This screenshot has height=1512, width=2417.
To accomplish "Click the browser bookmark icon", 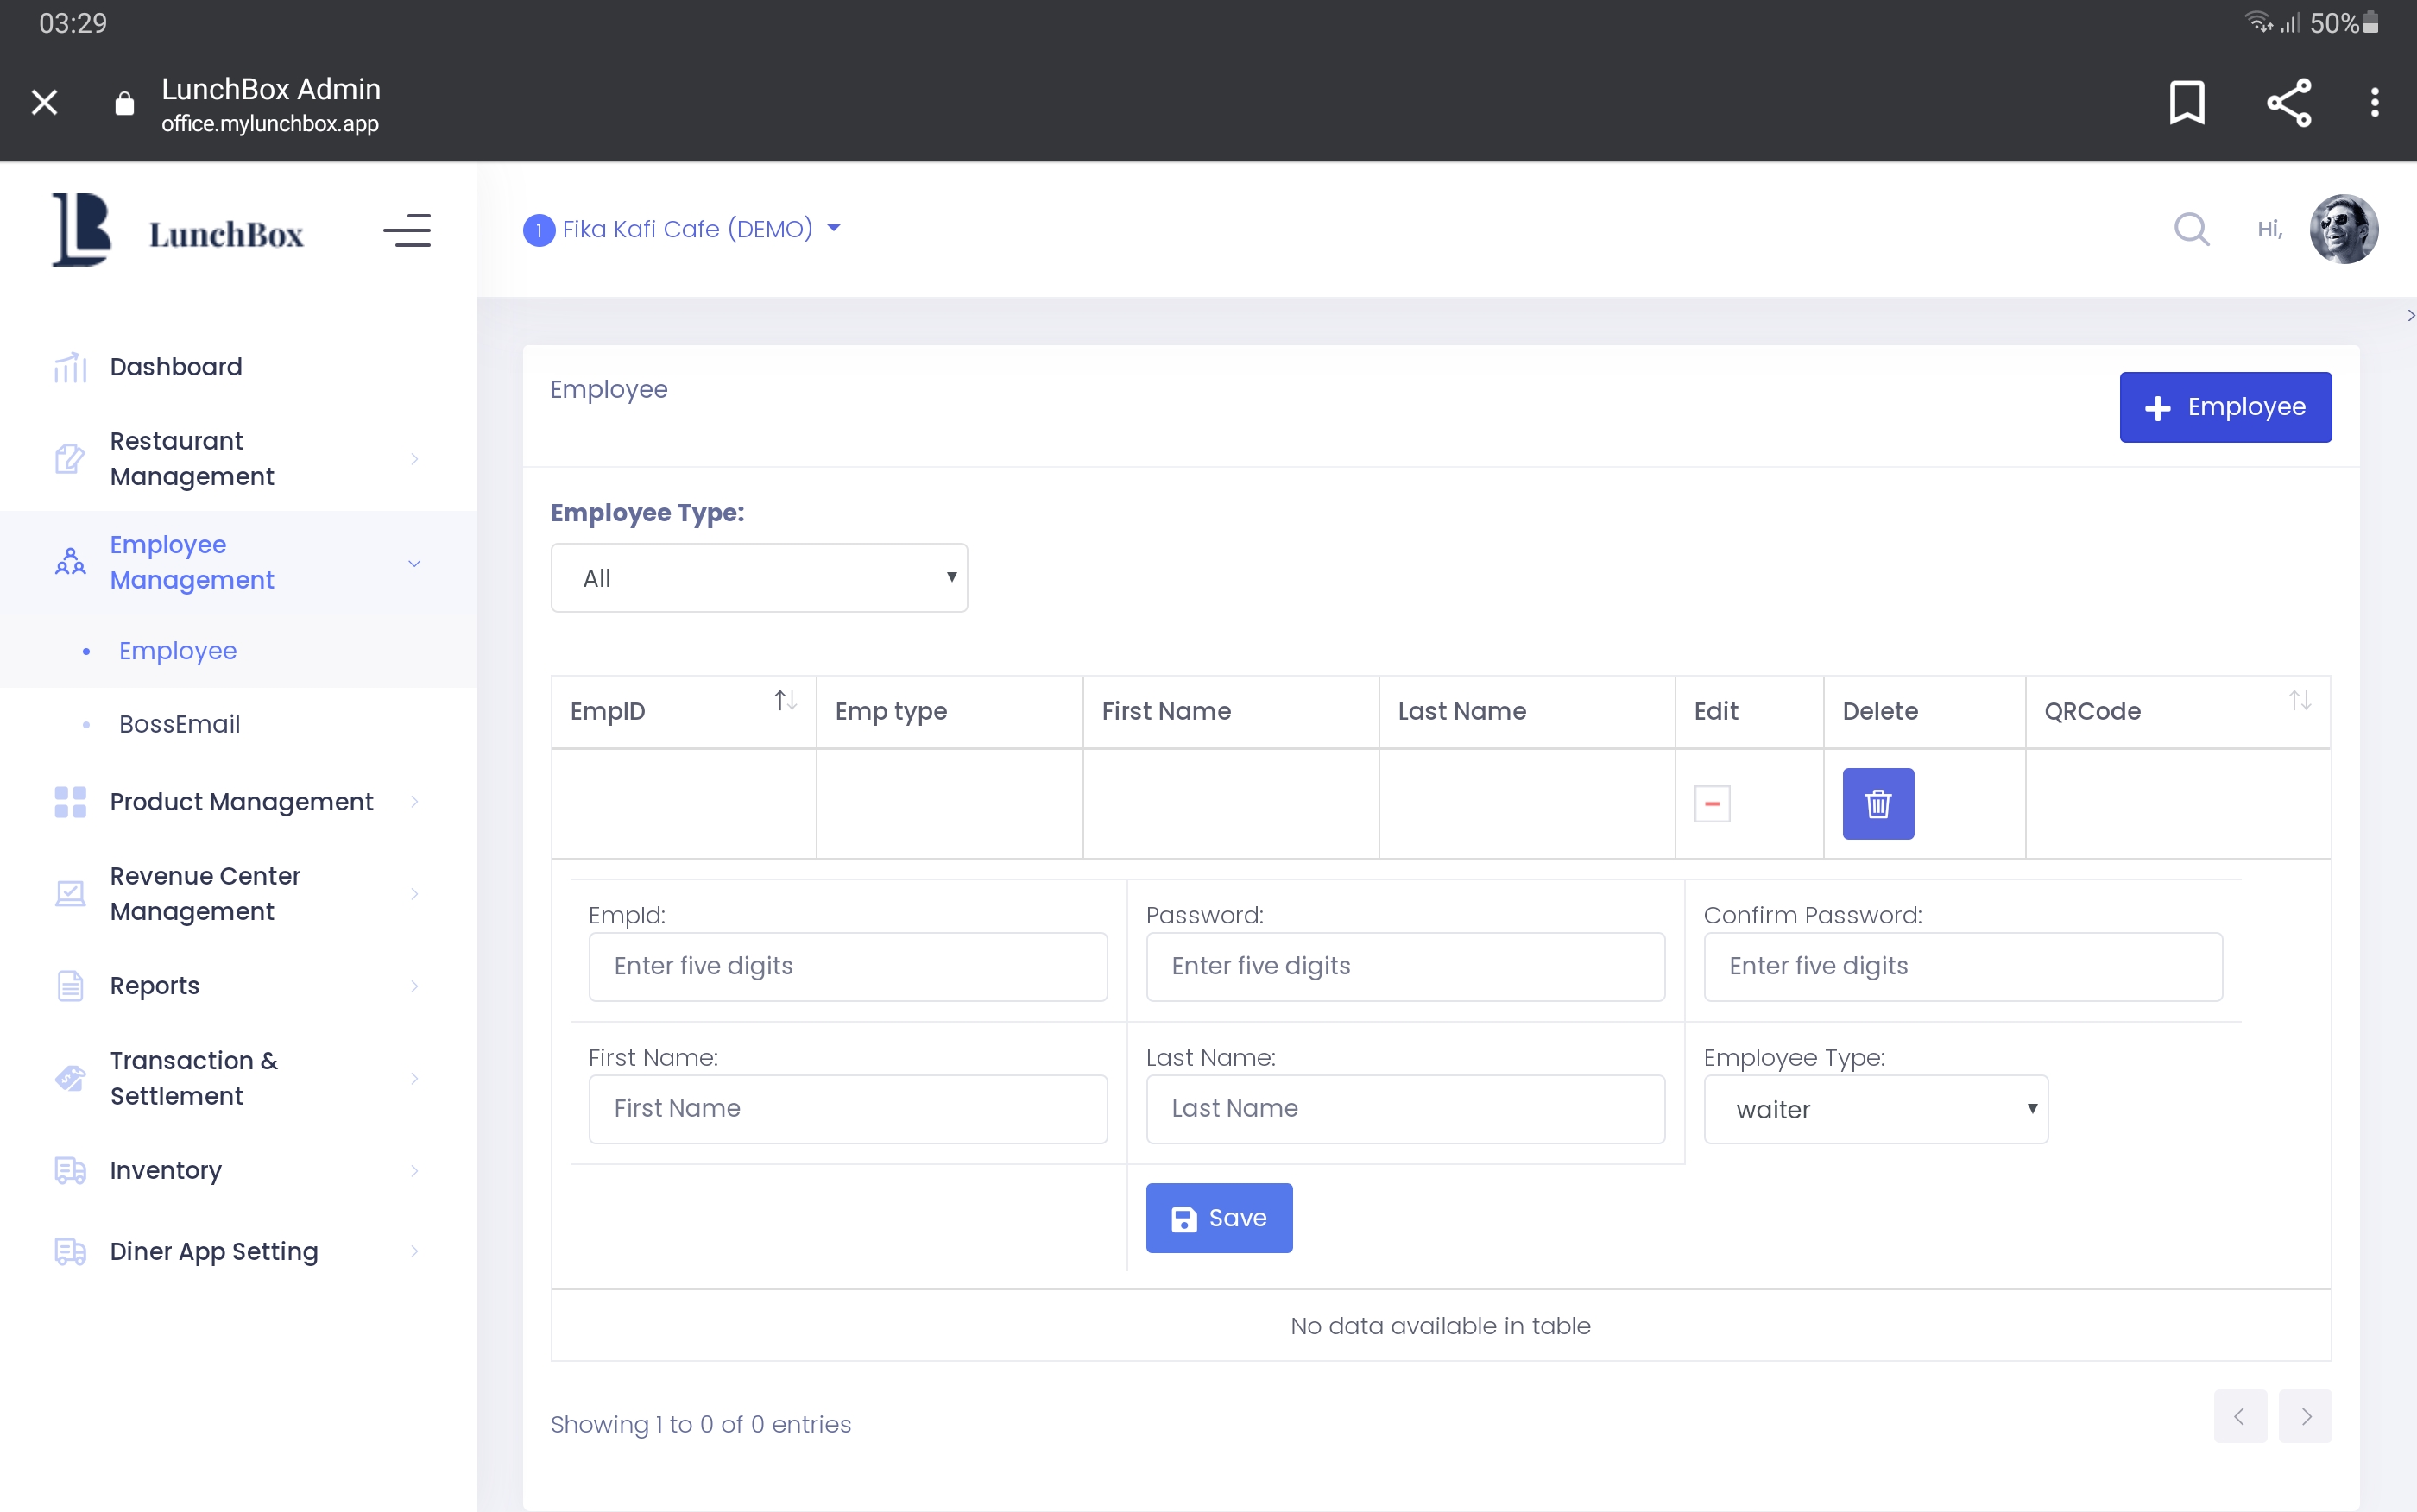I will [2186, 102].
